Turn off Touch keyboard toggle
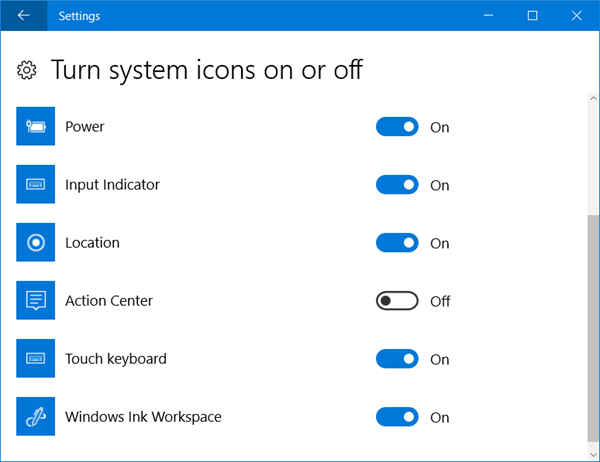Image resolution: width=600 pixels, height=462 pixels. tap(397, 359)
